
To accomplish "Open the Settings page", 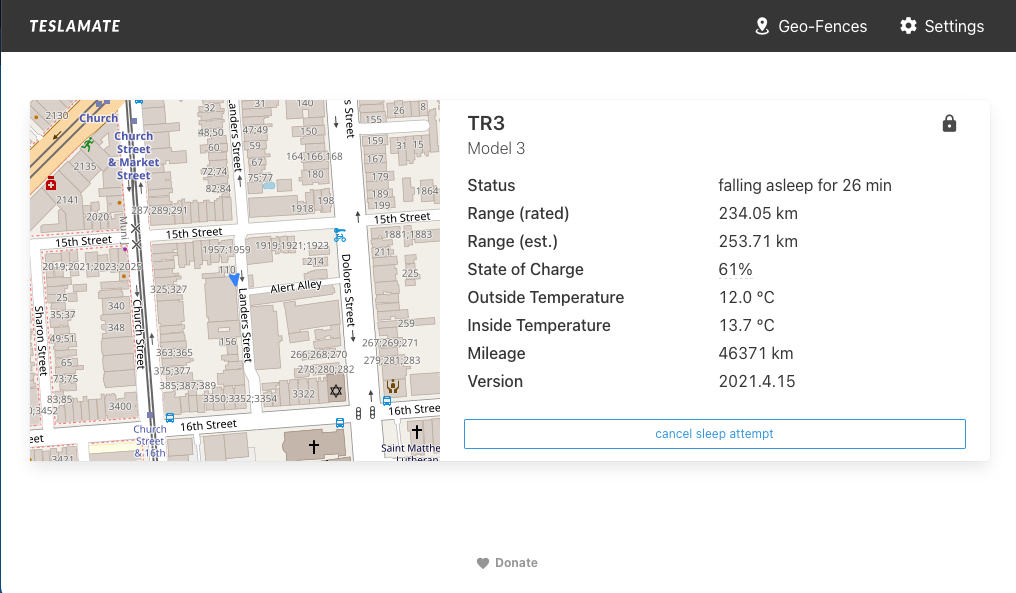I will [x=953, y=26].
